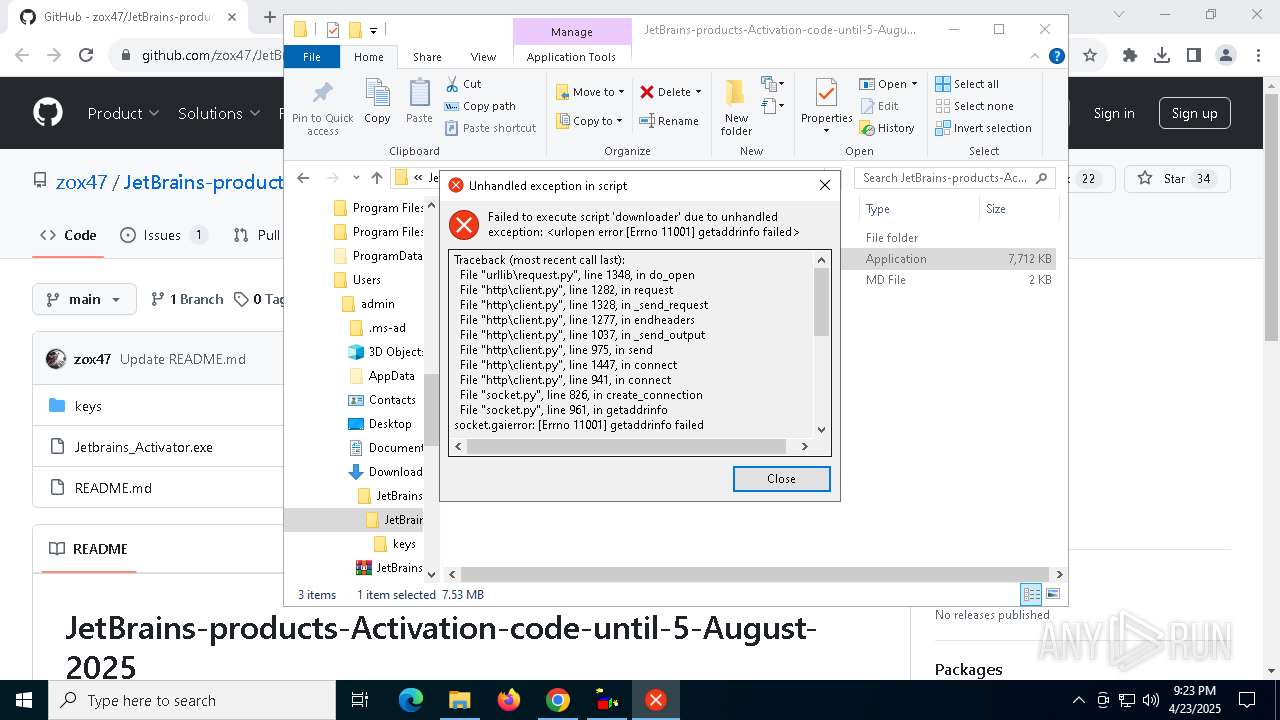The height and width of the screenshot is (720, 1280).
Task: Select ProgramData in the navigation tree
Action: click(378, 256)
